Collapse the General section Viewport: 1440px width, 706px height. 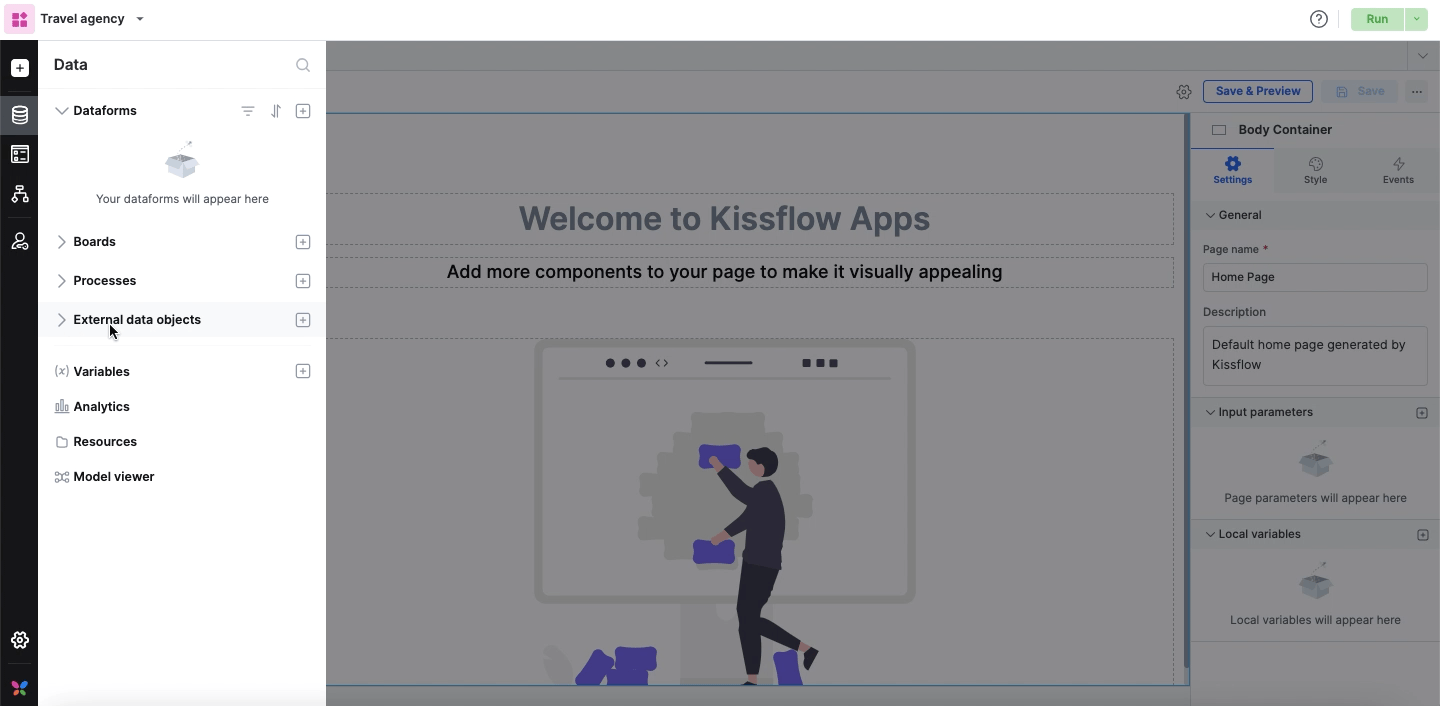point(1210,215)
